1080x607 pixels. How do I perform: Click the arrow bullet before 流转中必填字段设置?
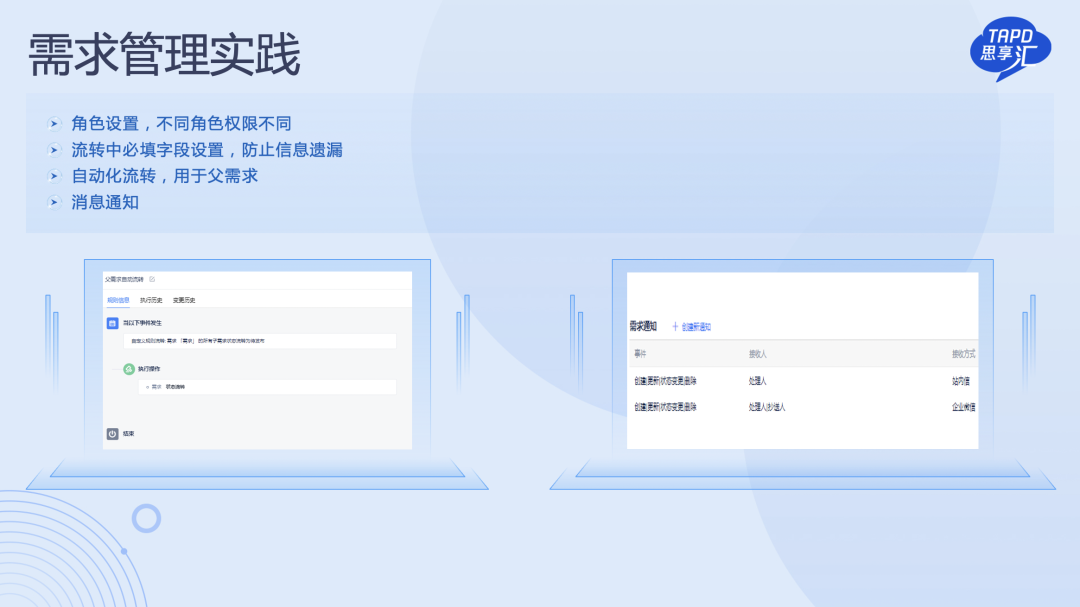tap(54, 150)
